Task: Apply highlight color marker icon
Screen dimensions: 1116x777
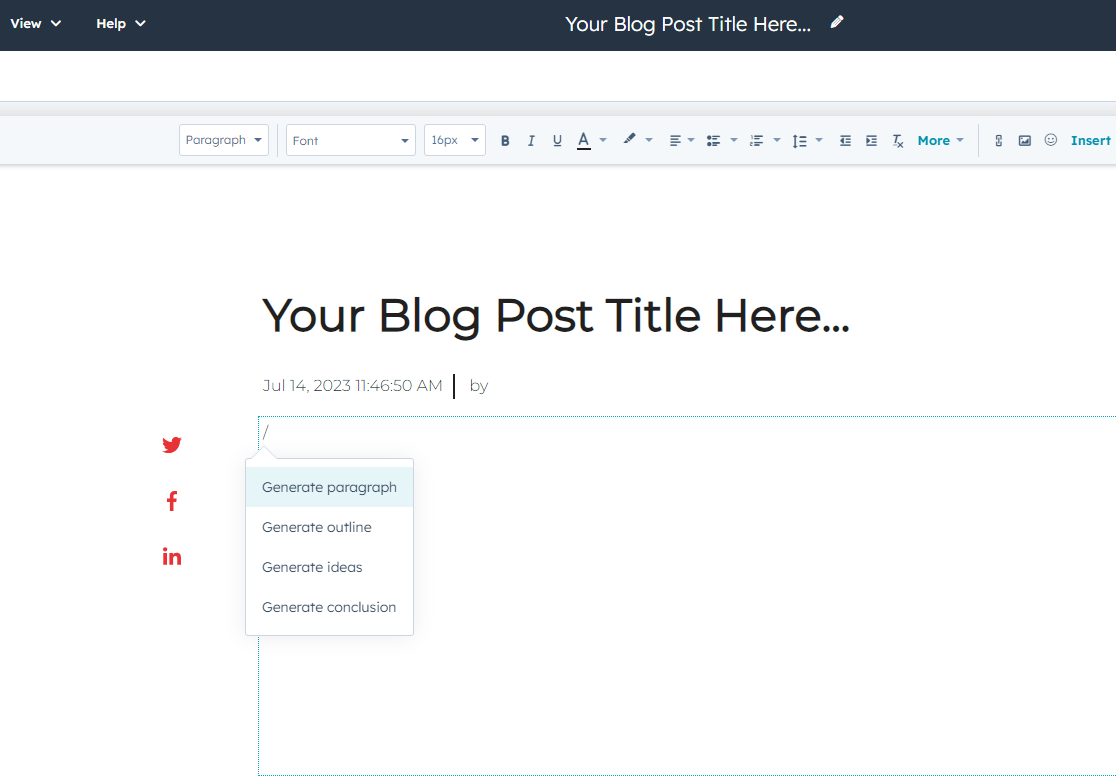Action: [629, 139]
